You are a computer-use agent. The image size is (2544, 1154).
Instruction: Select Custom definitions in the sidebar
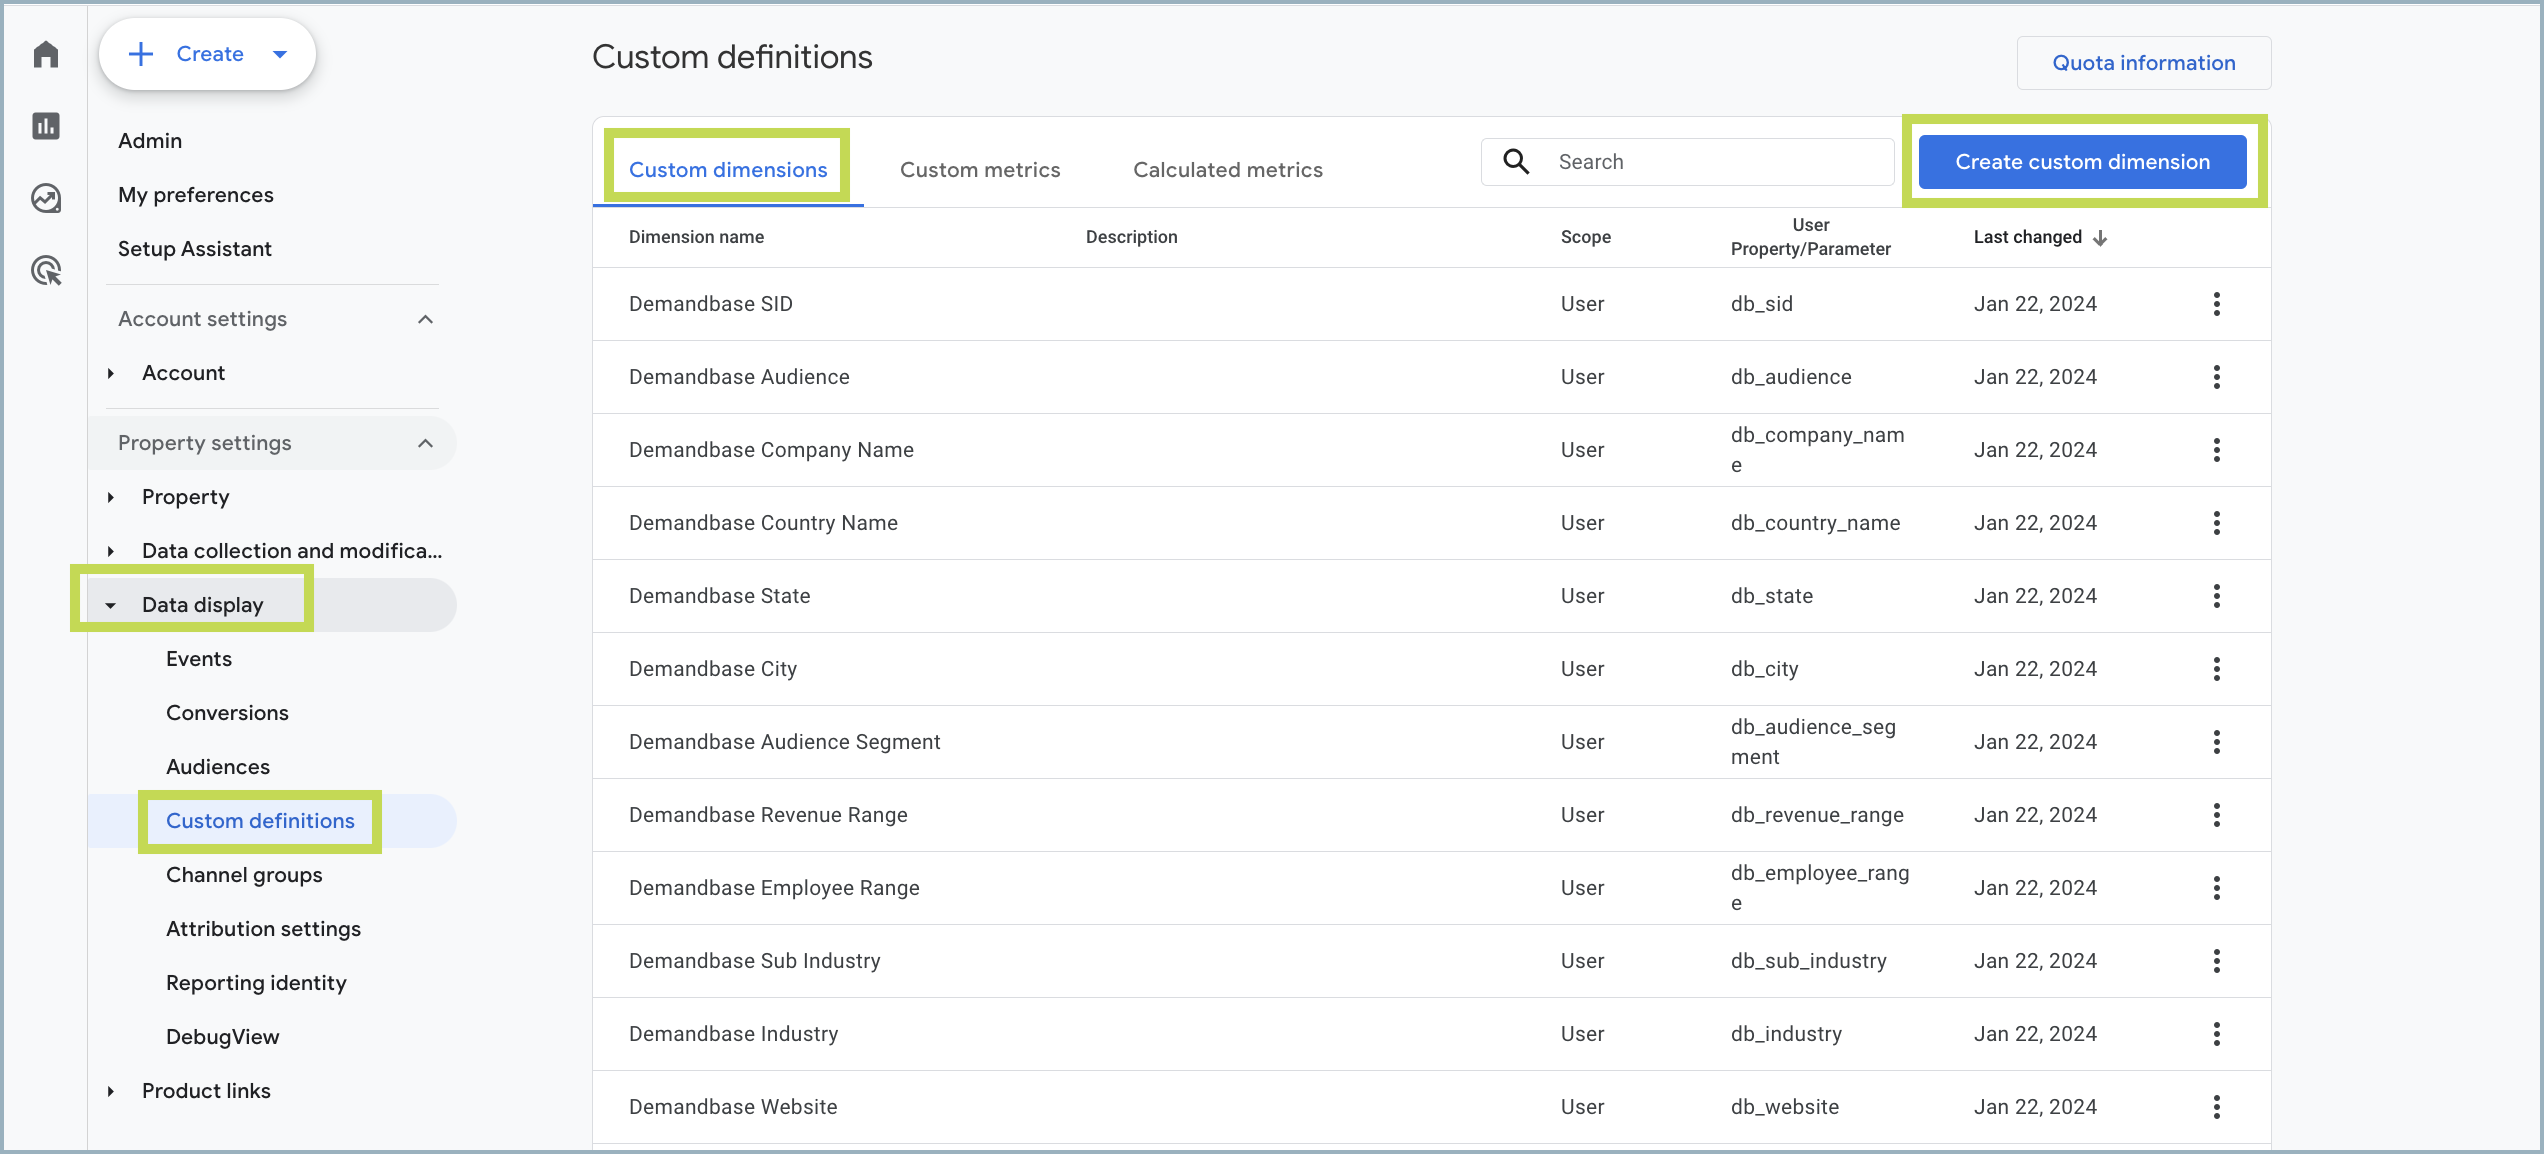[x=260, y=821]
